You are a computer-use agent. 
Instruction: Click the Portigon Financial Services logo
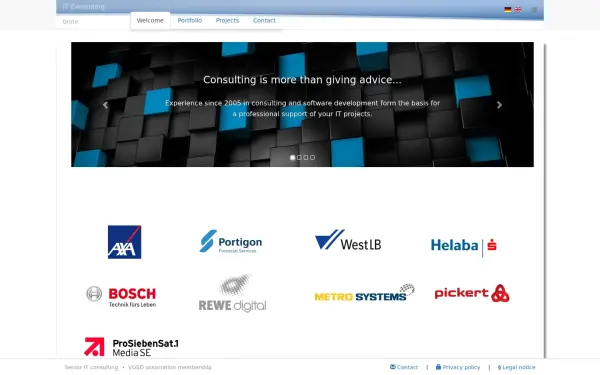tap(231, 241)
